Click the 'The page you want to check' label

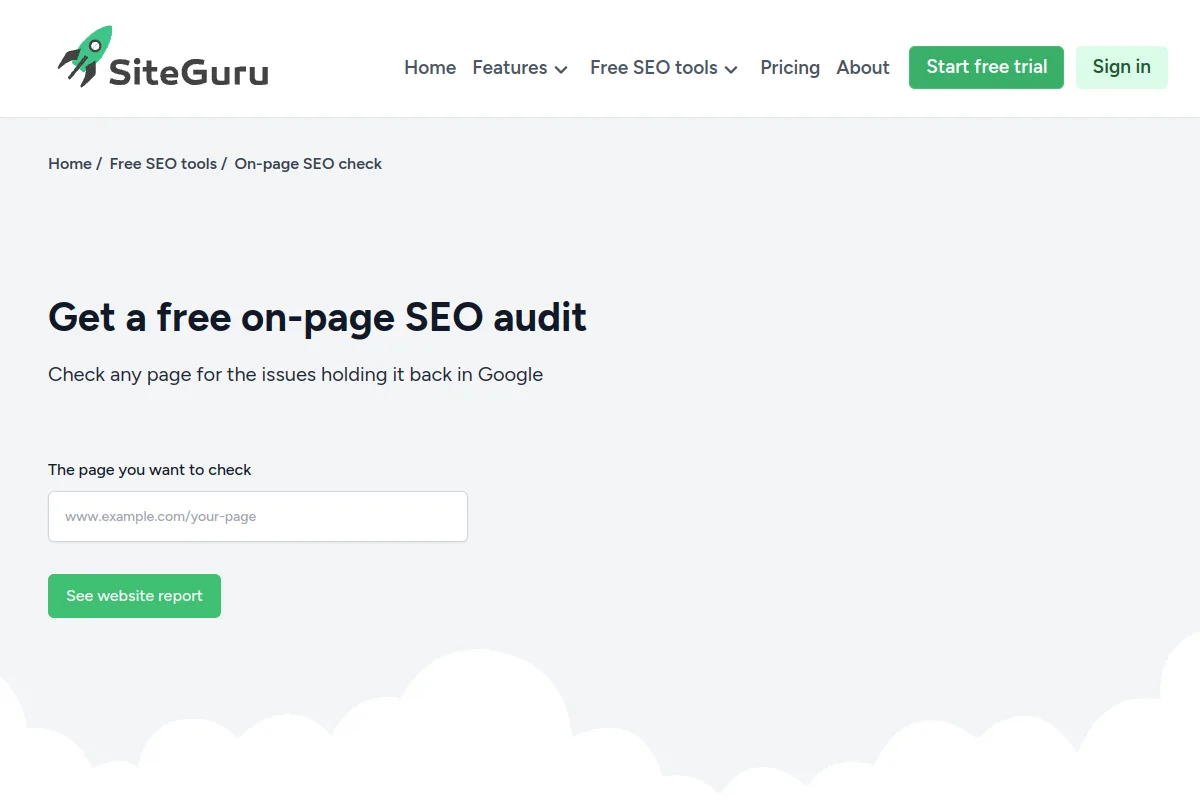click(x=150, y=470)
